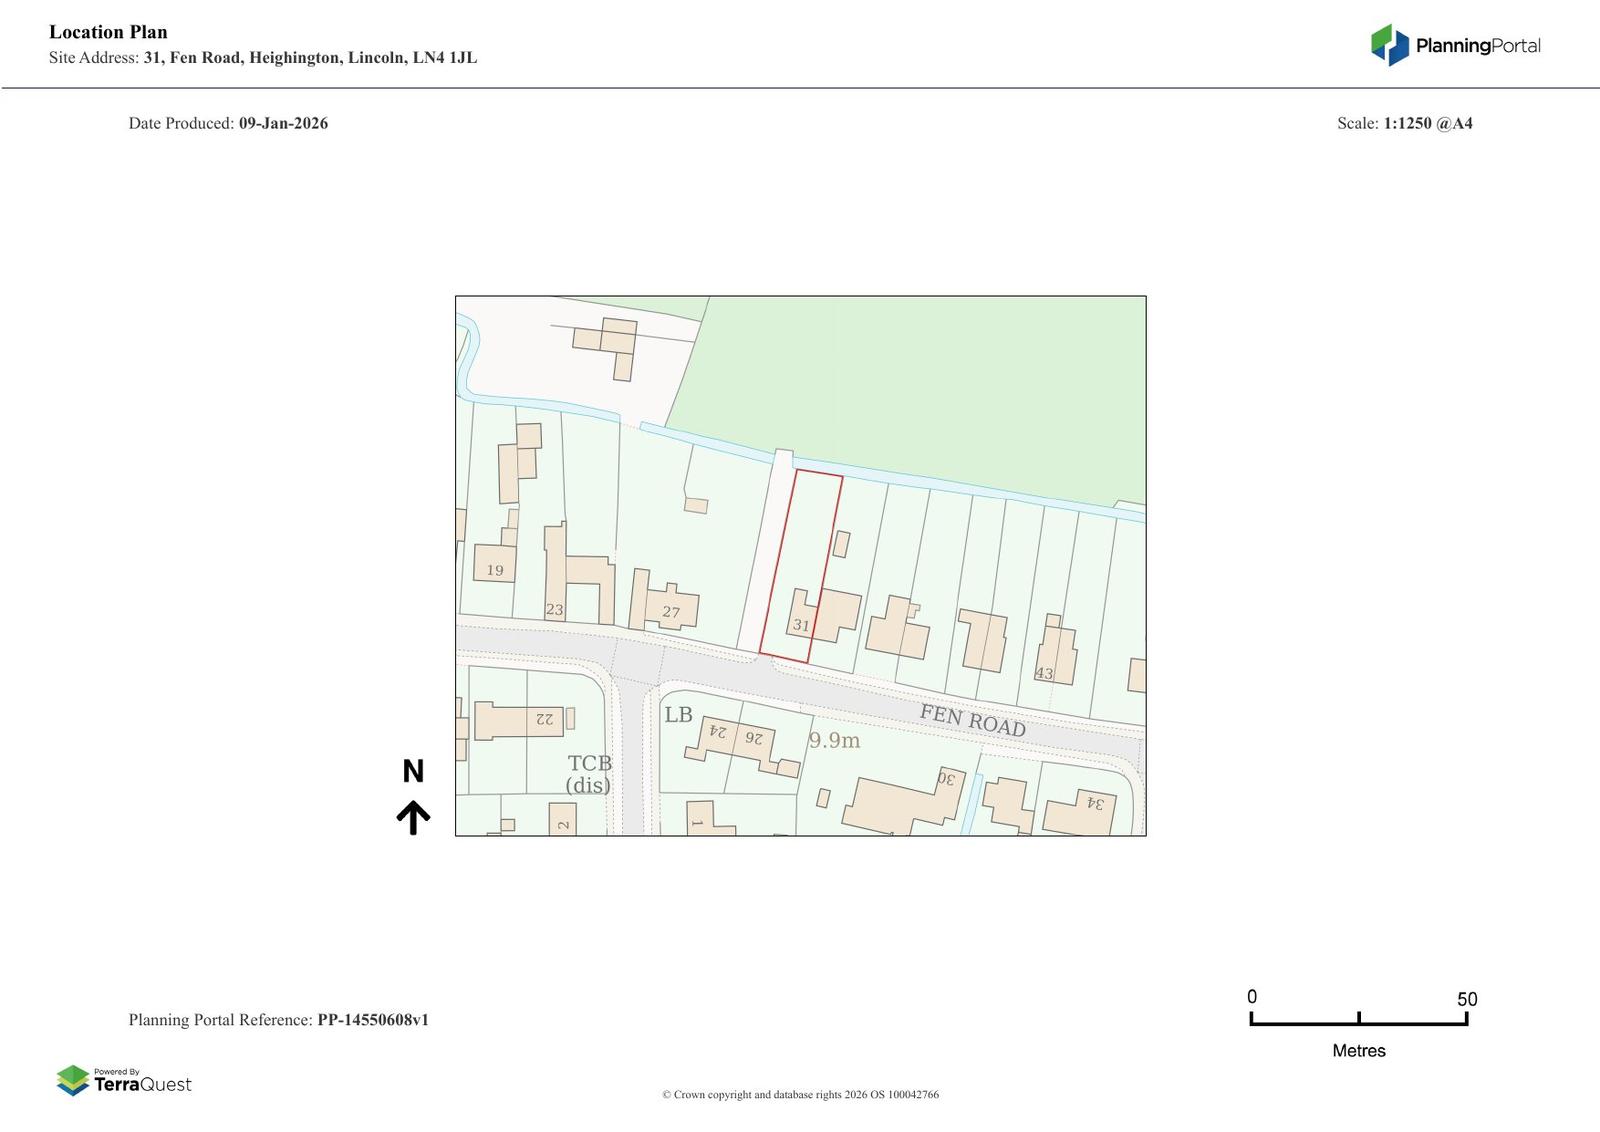Click the Scale 1:1250 @A4 text
This screenshot has height=1132, width=1600.
(1404, 123)
